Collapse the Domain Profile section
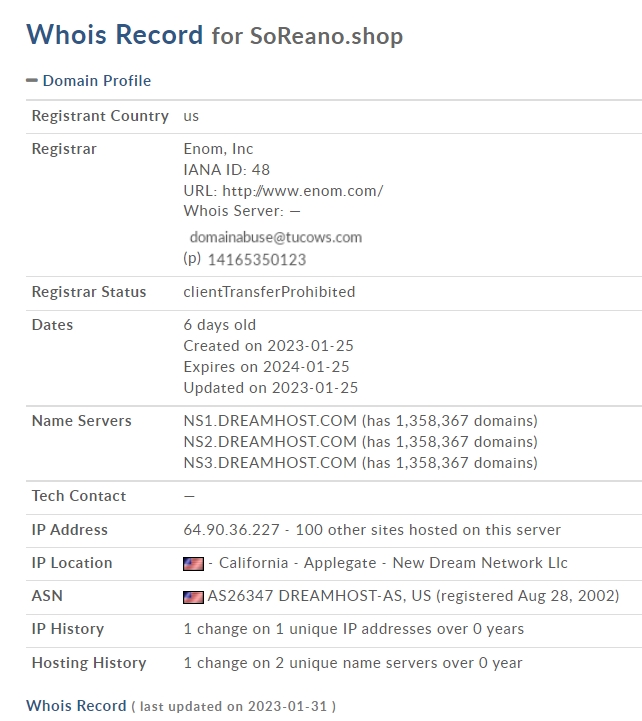 [x=89, y=80]
